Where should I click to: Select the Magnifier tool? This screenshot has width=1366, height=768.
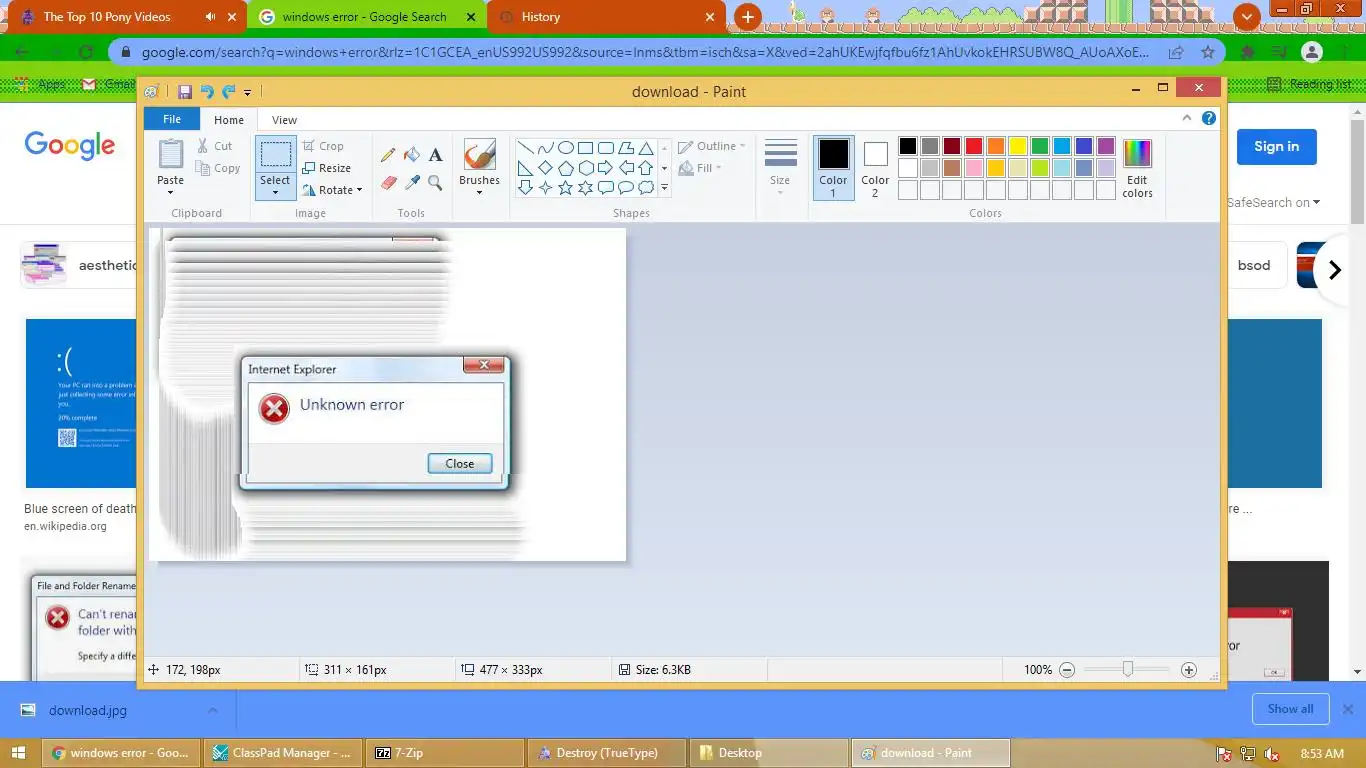point(435,182)
